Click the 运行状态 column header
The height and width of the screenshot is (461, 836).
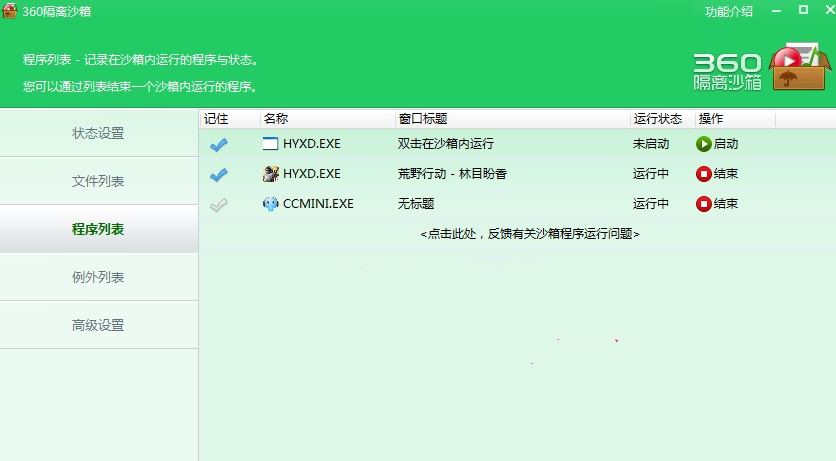click(x=662, y=118)
